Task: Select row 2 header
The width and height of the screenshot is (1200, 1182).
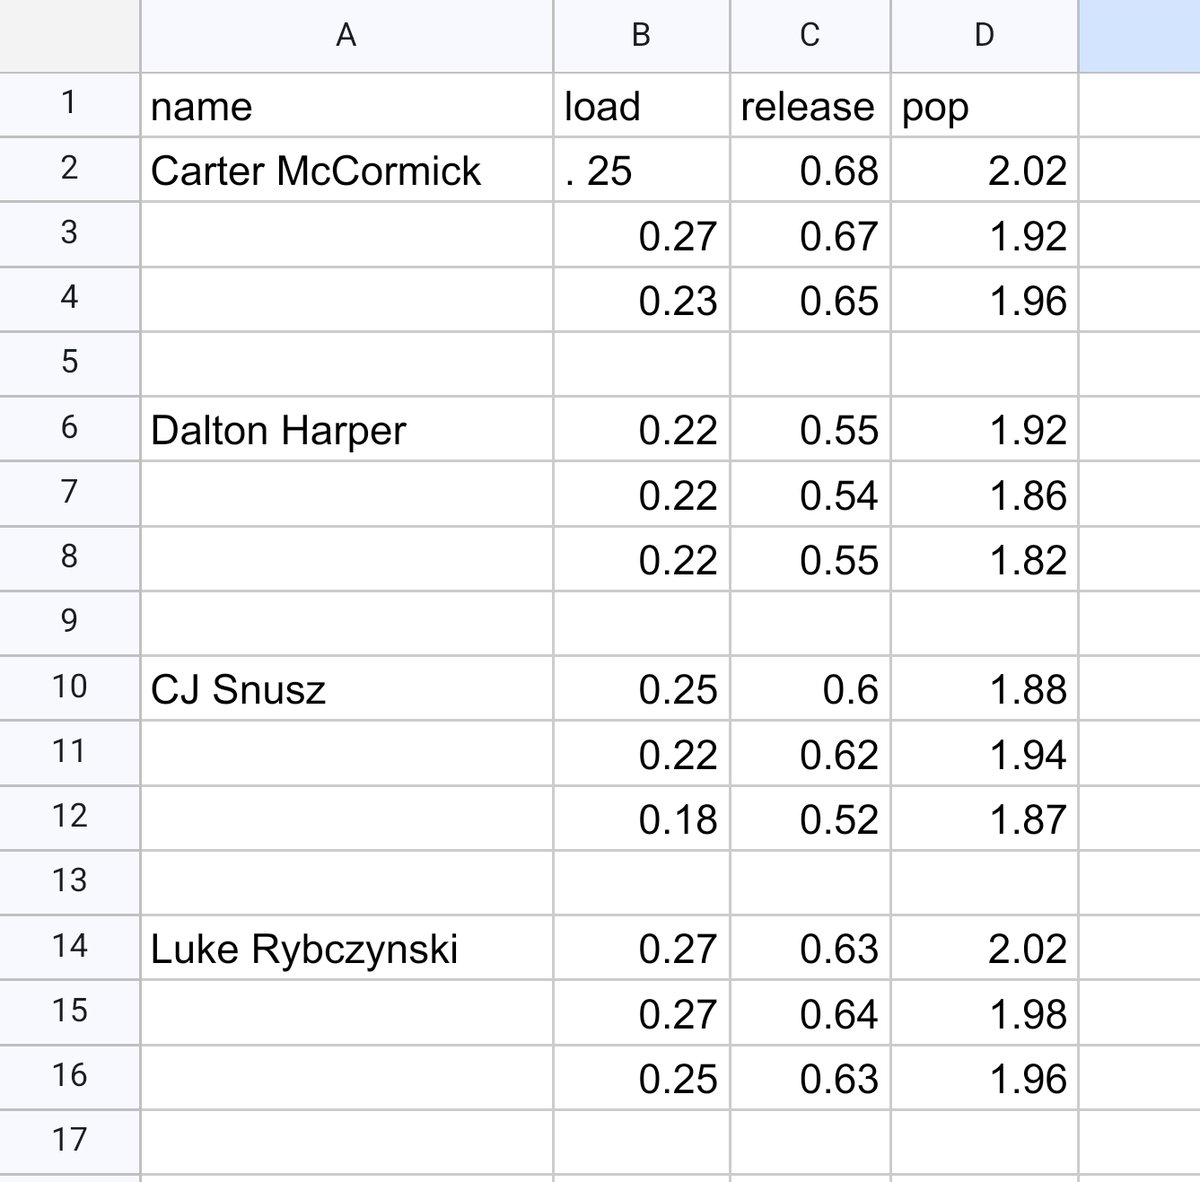Action: pos(69,170)
